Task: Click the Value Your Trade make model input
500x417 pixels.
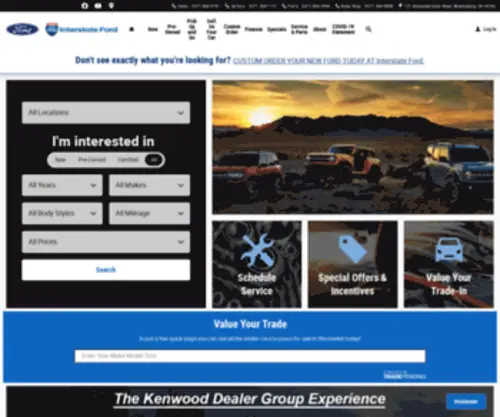Action: [250, 356]
